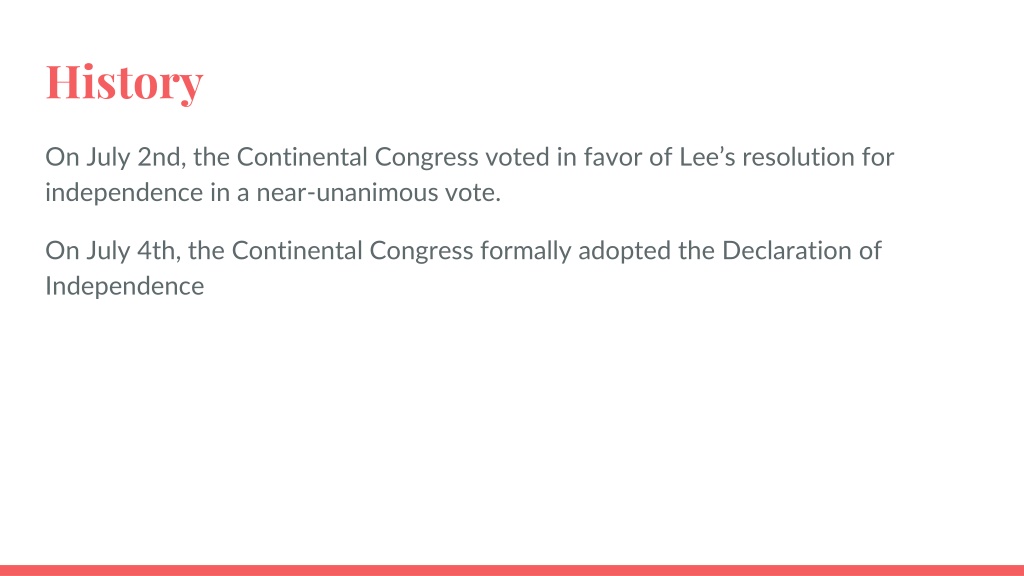
Task: Click the July 4th paragraph text
Action: pyautogui.click(x=464, y=268)
